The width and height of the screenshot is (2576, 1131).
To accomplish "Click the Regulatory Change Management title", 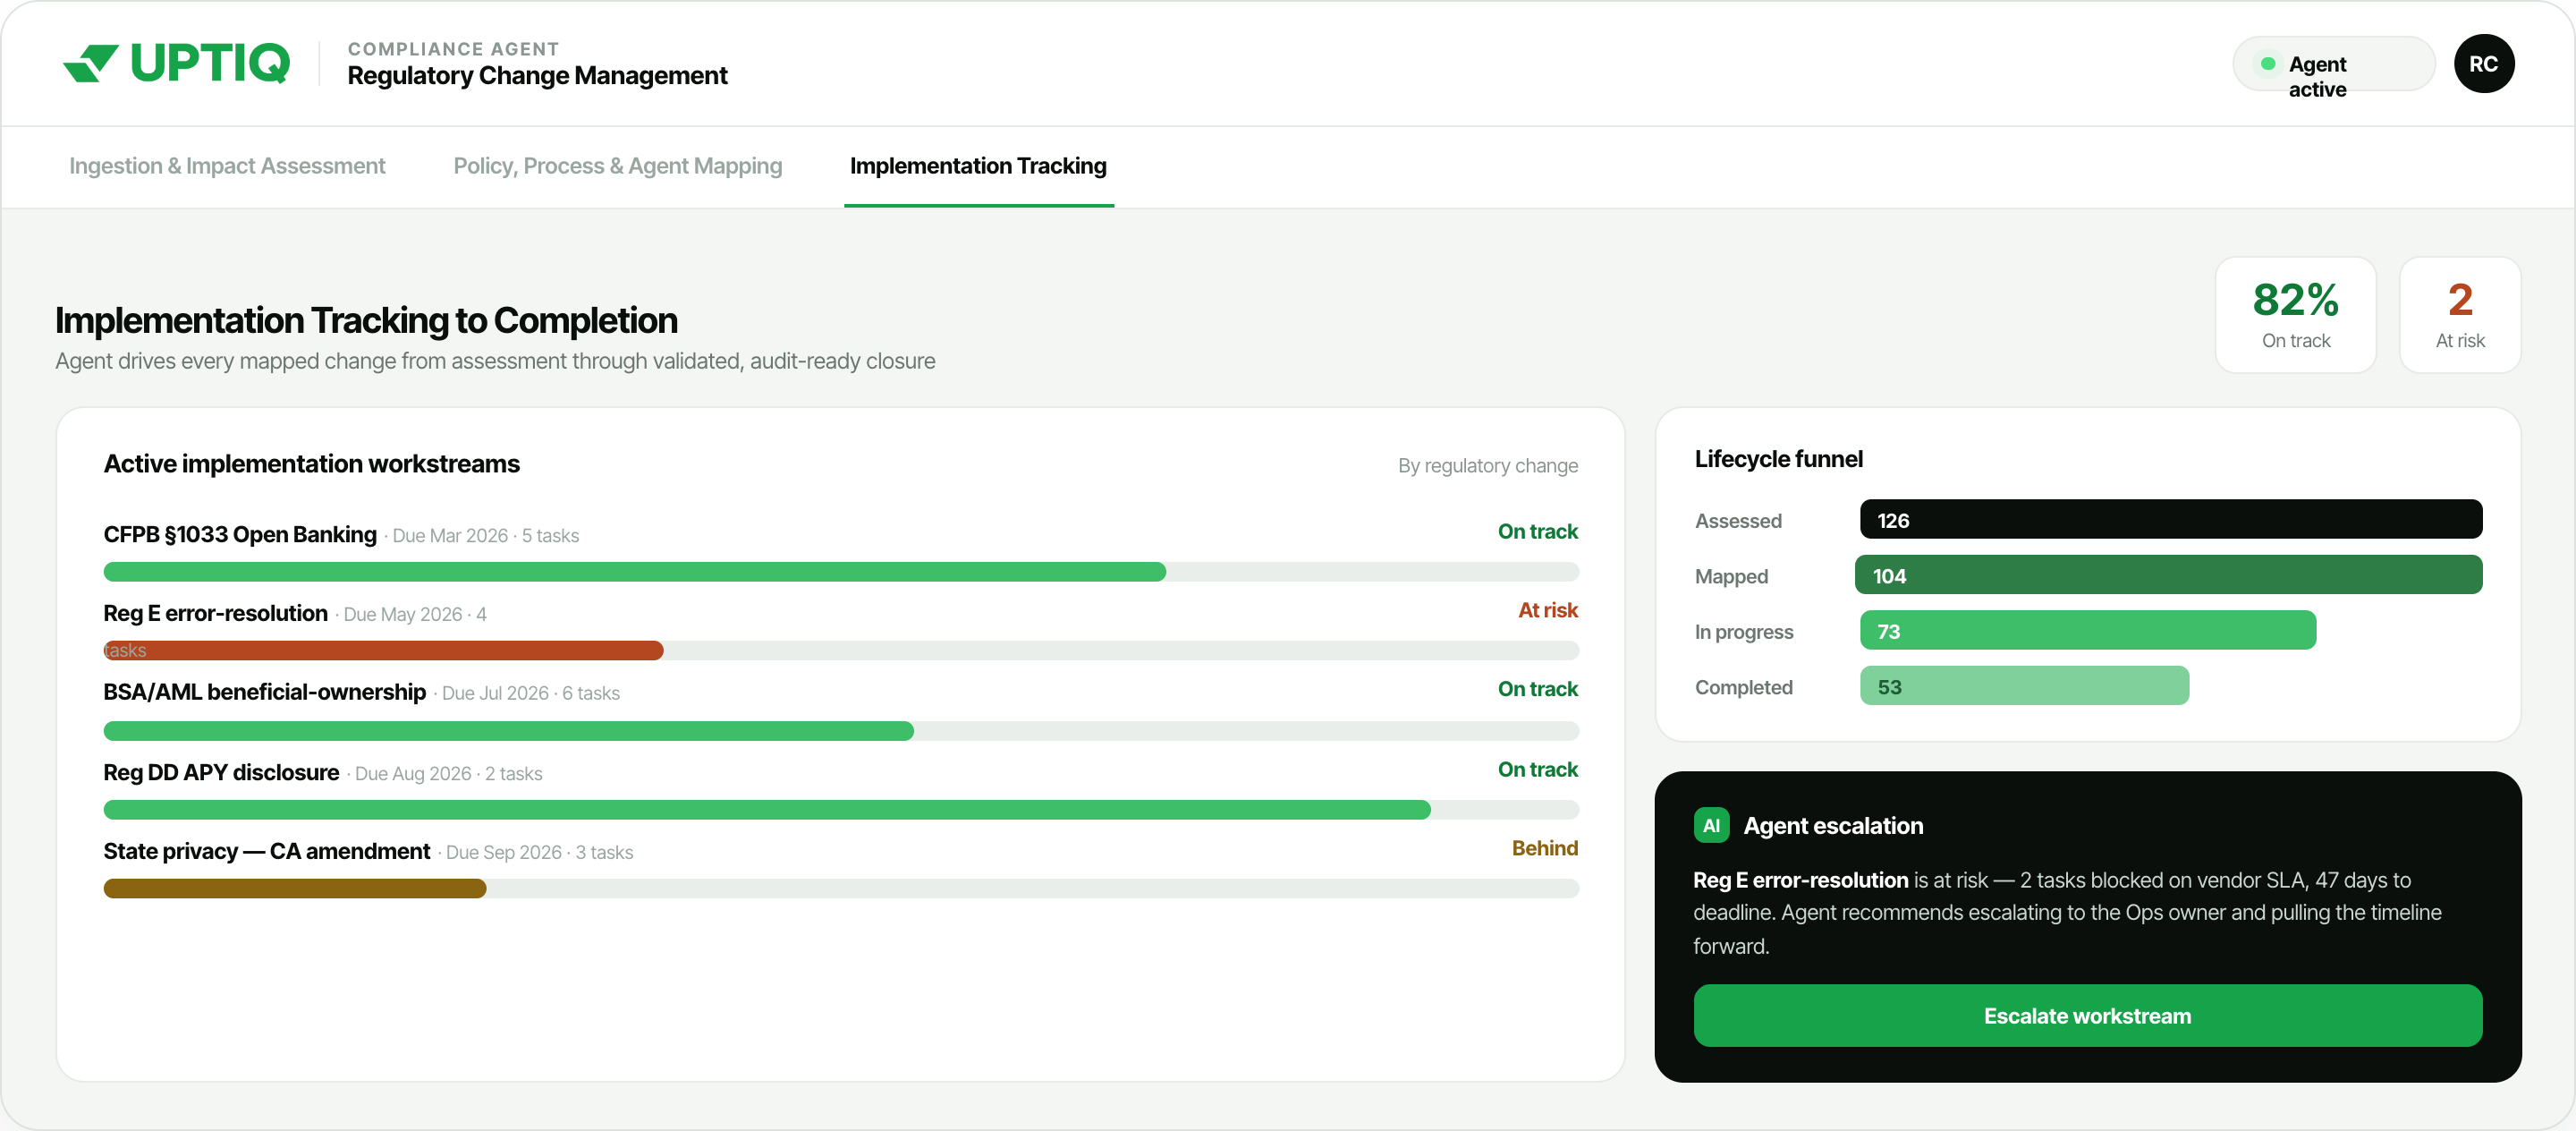I will (537, 76).
